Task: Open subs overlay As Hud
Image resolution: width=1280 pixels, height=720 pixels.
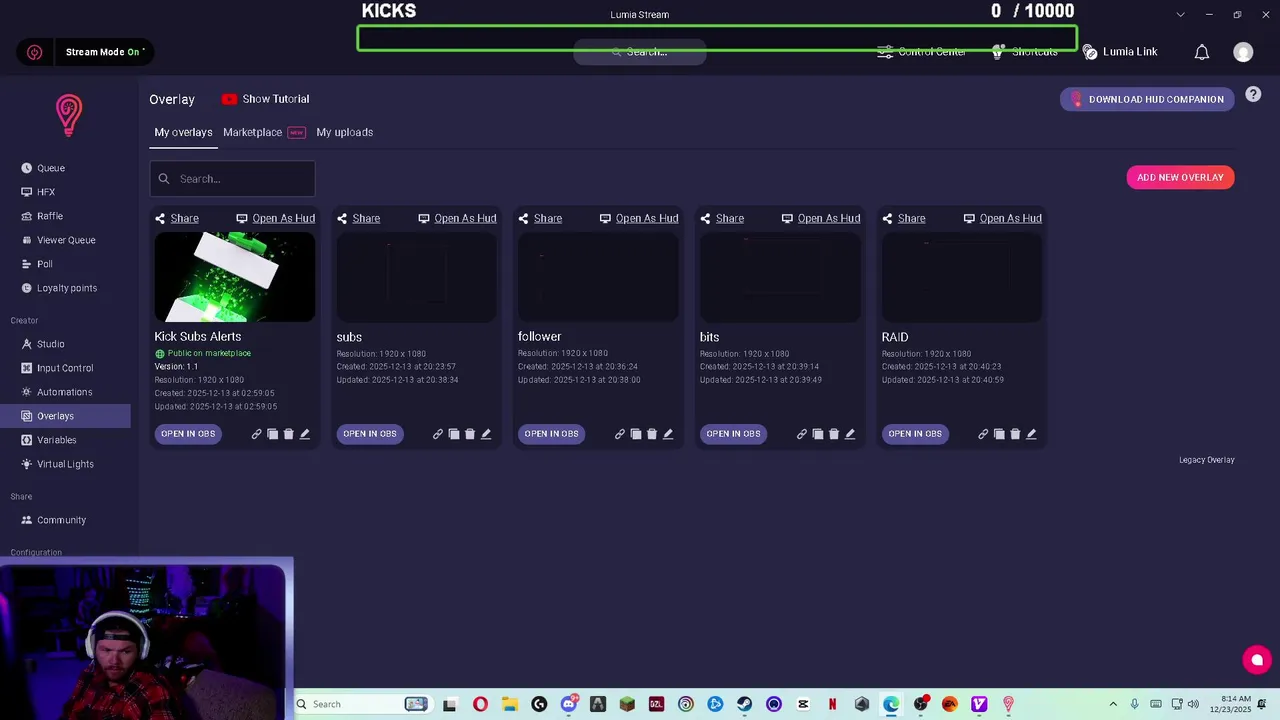Action: (457, 218)
